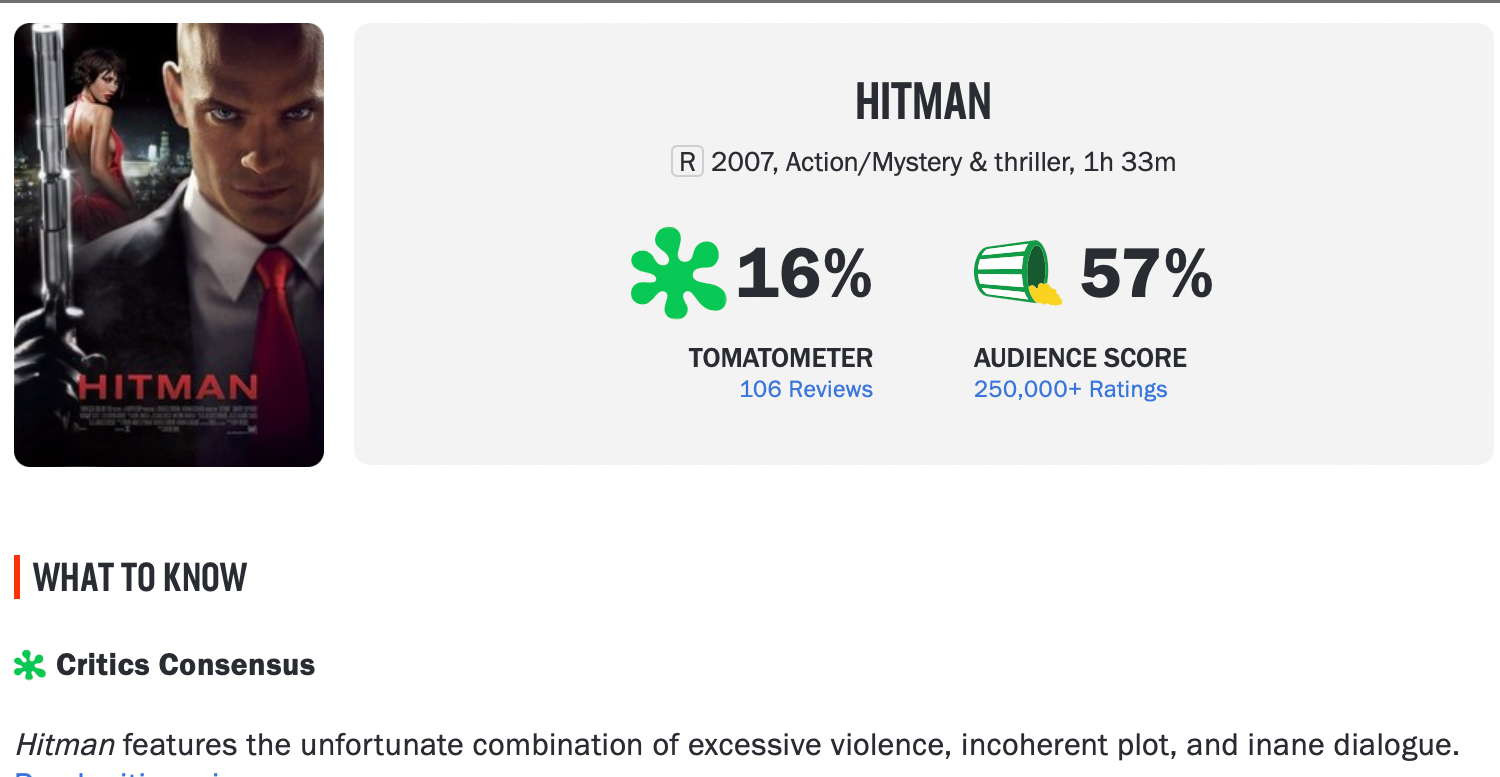Screen dimensions: 1500x777
Task: Open the 106 Reviews link
Action: (x=806, y=389)
